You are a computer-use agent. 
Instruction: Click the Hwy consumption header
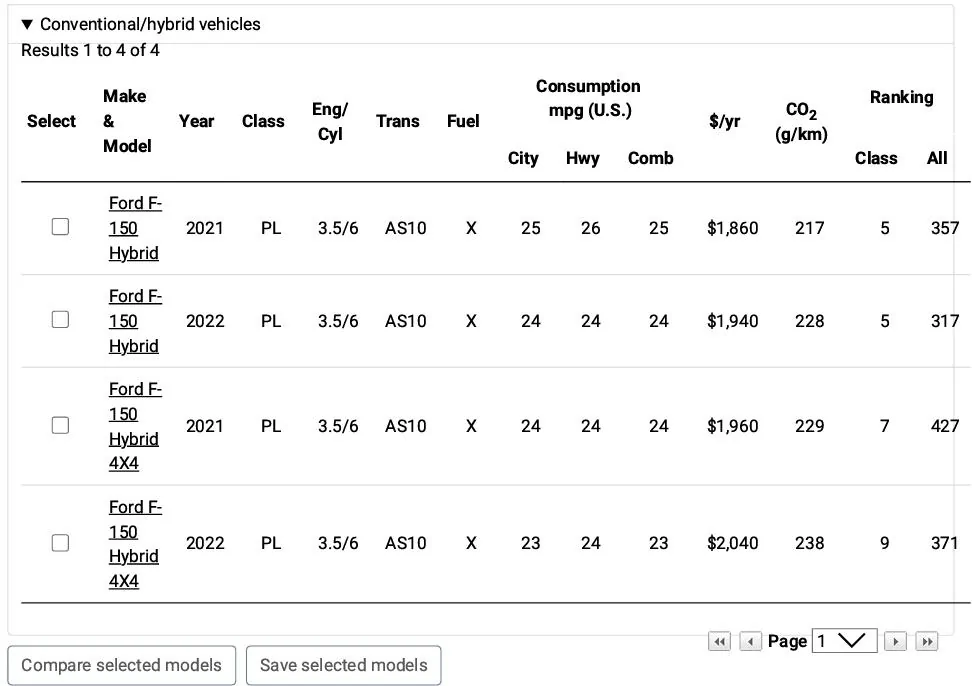[583, 158]
